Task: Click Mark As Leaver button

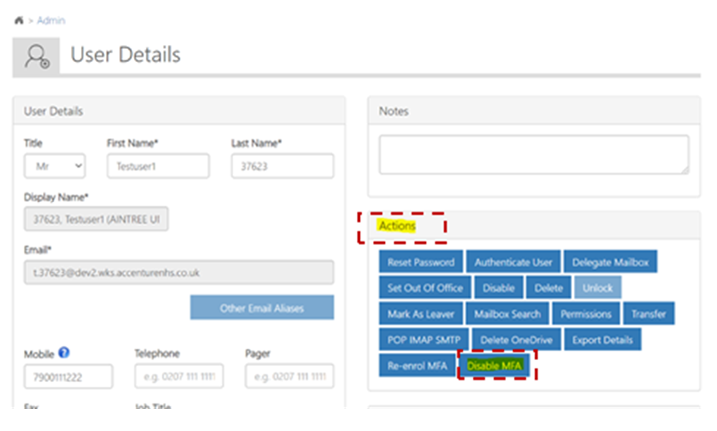Action: point(421,314)
